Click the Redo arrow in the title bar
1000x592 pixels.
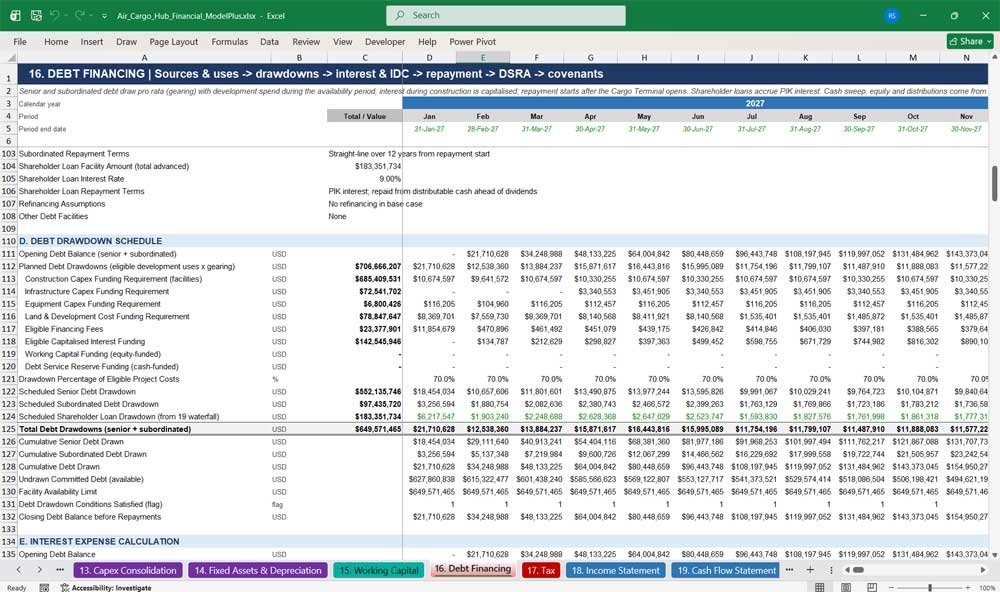pos(80,15)
